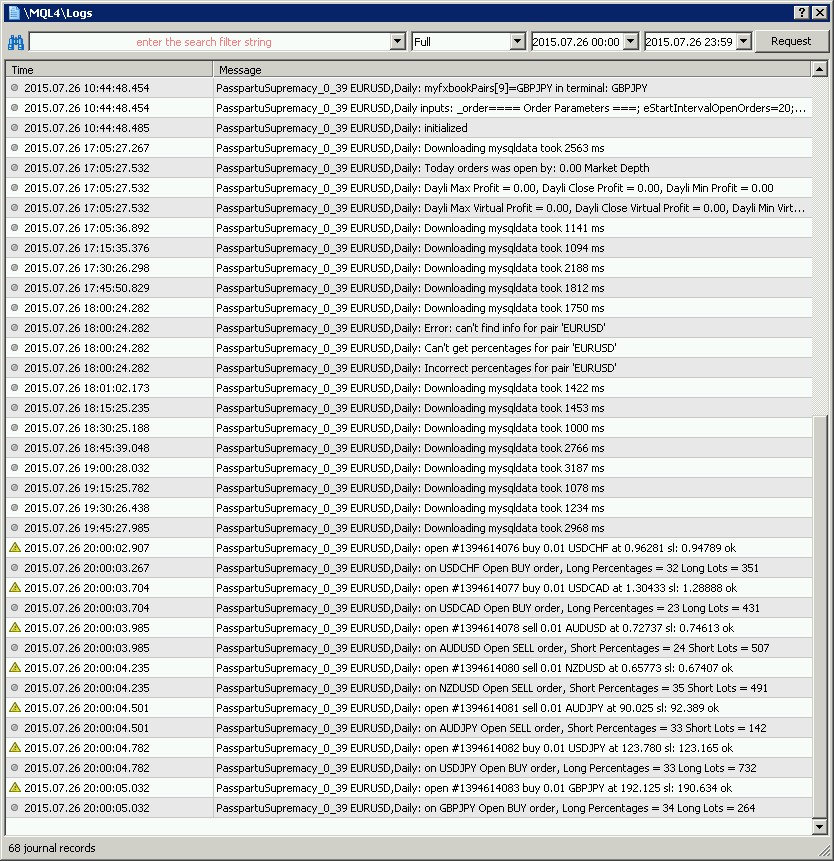The image size is (834, 861).
Task: Open the start date 2015.07.26 00:00 dropdown
Action: tap(631, 42)
